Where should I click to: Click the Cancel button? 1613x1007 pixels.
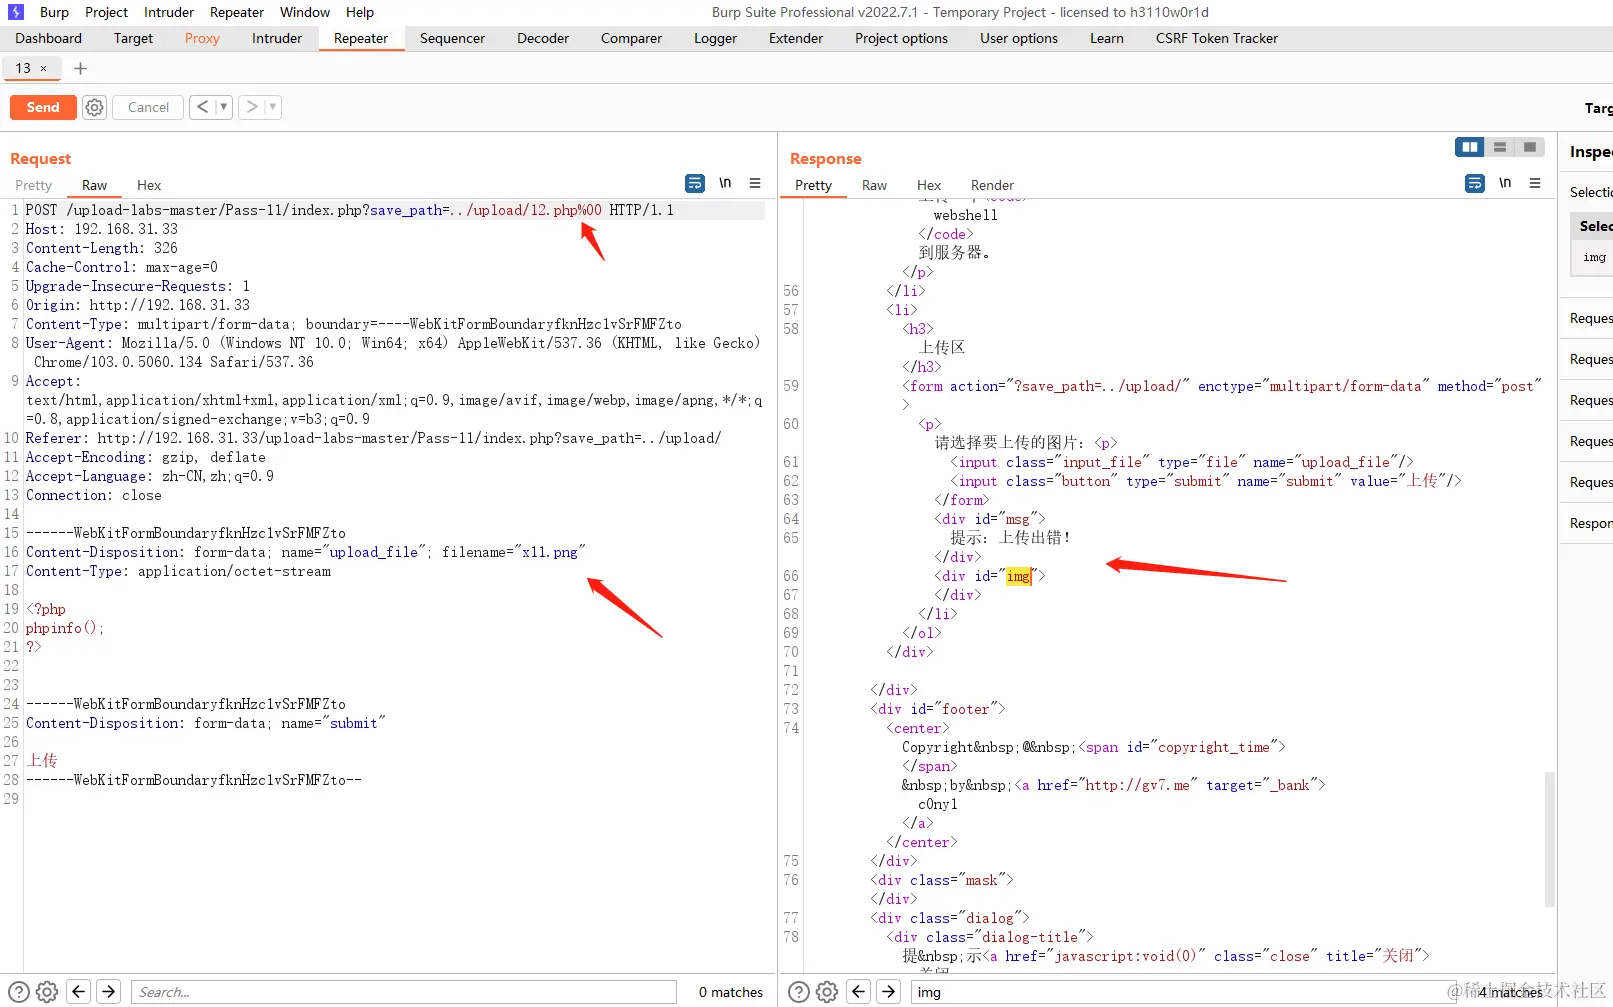pyautogui.click(x=148, y=107)
